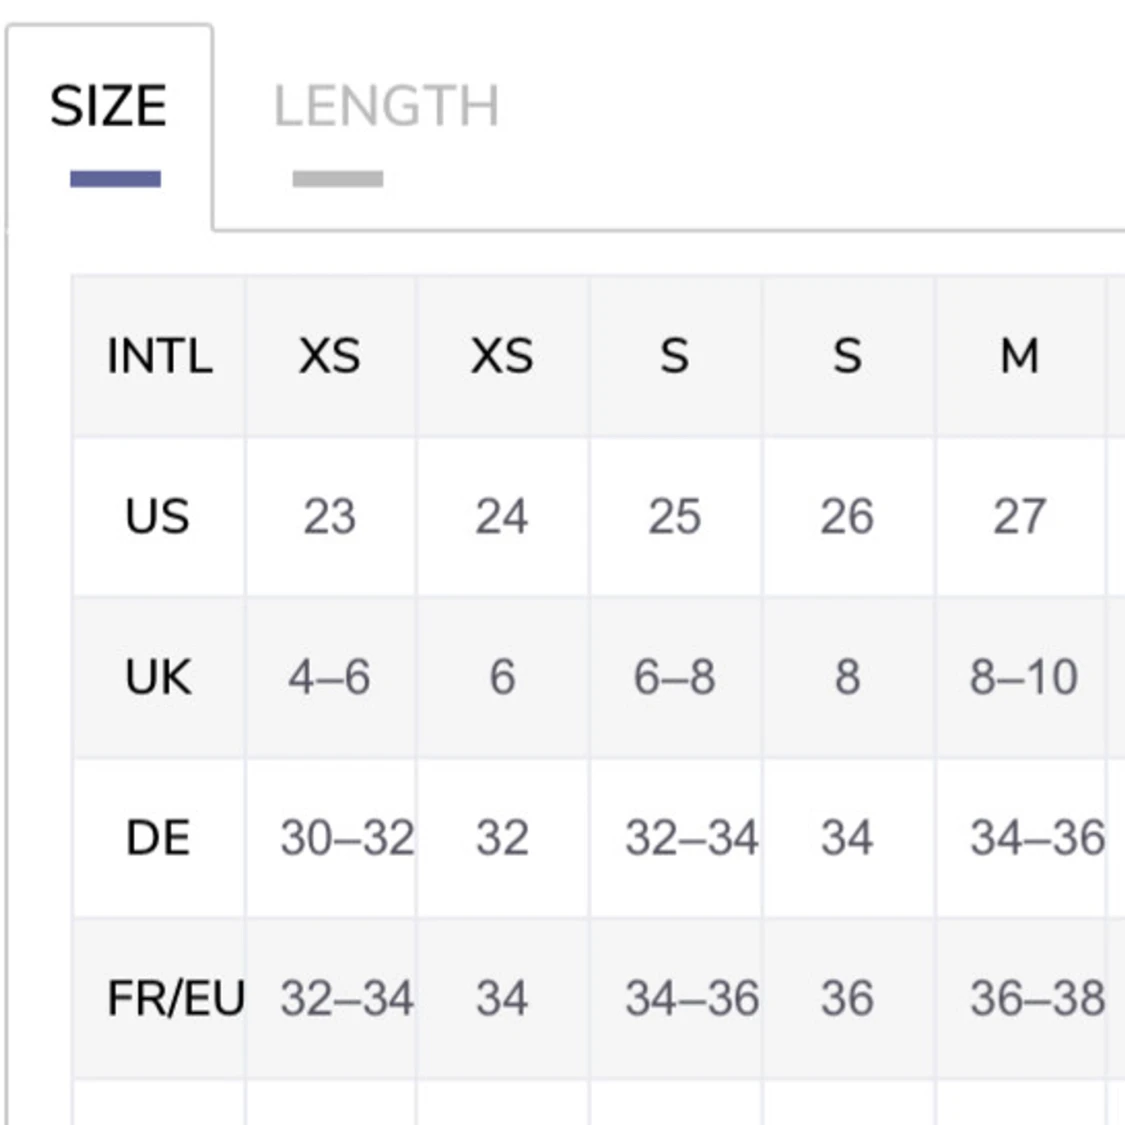The height and width of the screenshot is (1125, 1125).
Task: Click the US row header
Action: click(159, 517)
